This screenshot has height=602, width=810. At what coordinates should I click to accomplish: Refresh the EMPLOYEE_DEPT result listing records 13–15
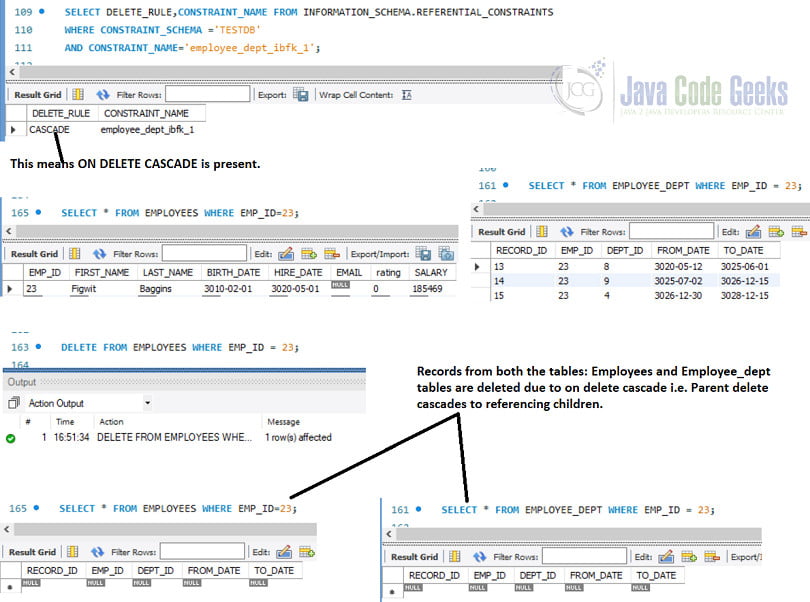[x=567, y=231]
